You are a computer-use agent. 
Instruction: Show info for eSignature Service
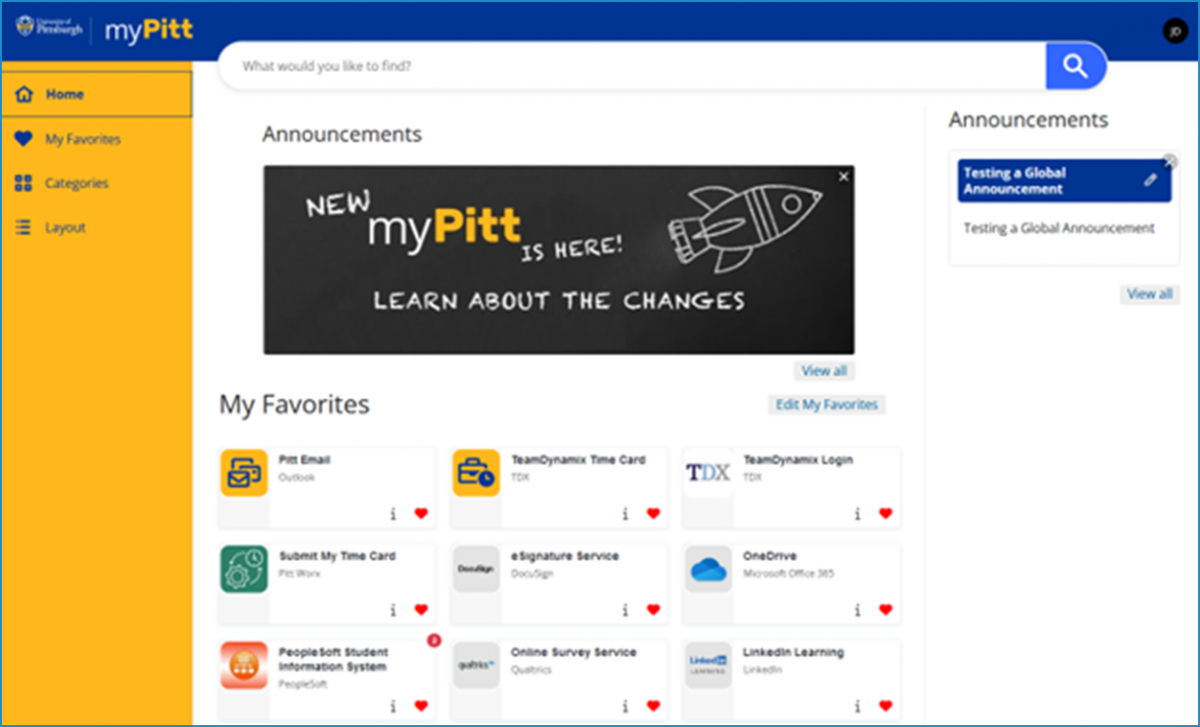point(625,610)
